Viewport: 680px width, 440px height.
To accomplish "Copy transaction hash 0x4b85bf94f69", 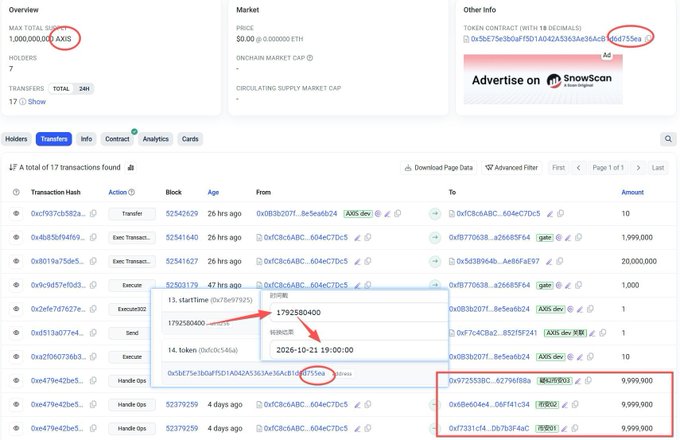I will point(93,237).
